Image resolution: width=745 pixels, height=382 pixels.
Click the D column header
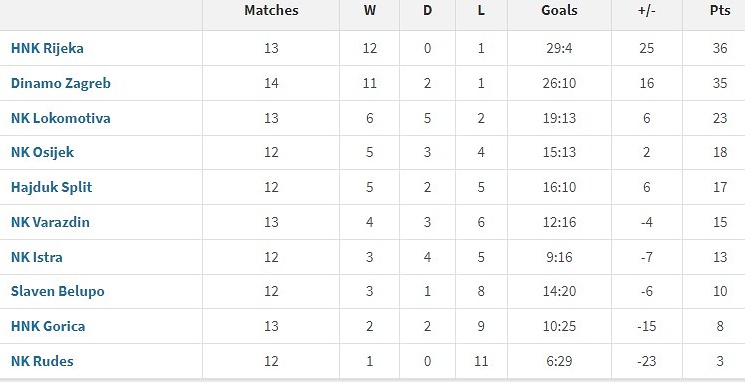(428, 10)
